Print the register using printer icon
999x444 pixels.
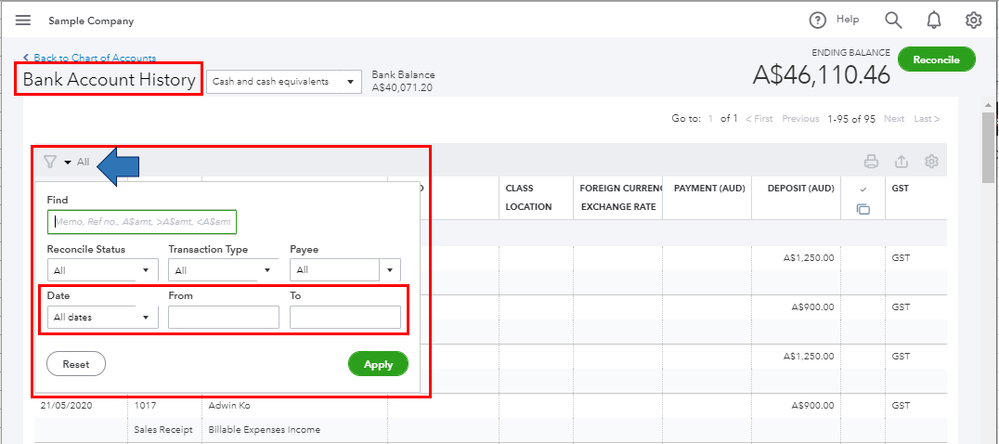click(871, 162)
